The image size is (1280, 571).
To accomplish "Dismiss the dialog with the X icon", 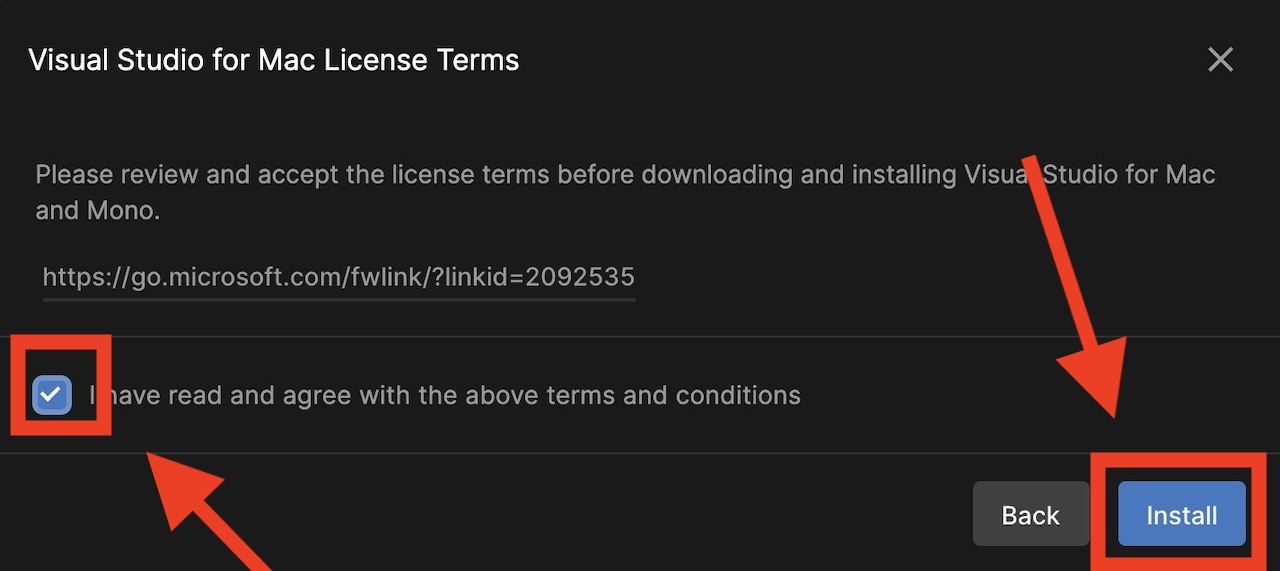I will (x=1220, y=60).
